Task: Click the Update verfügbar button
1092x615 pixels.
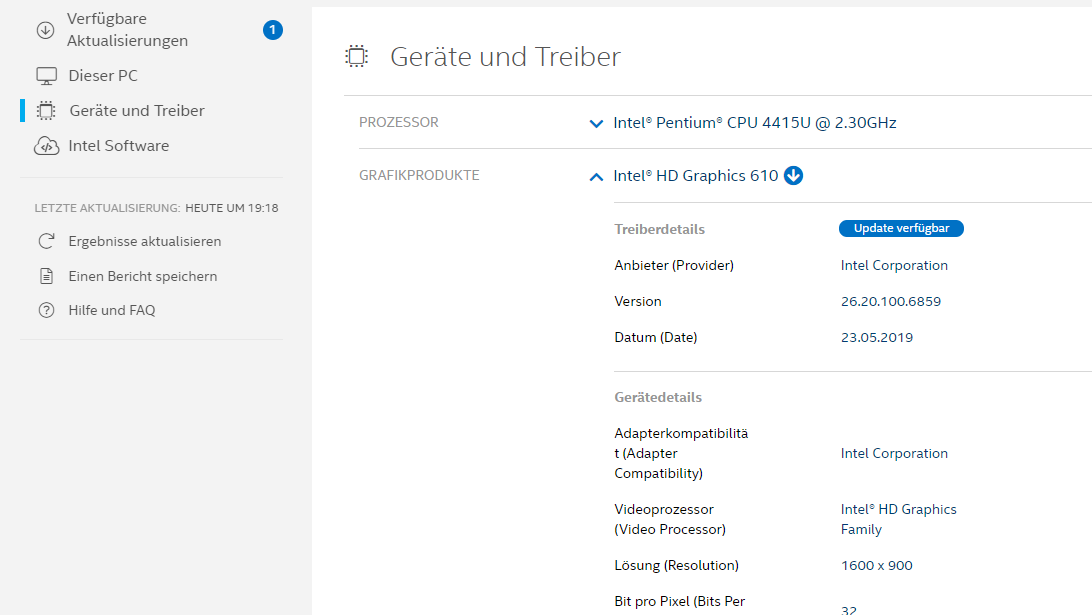Action: coord(901,228)
